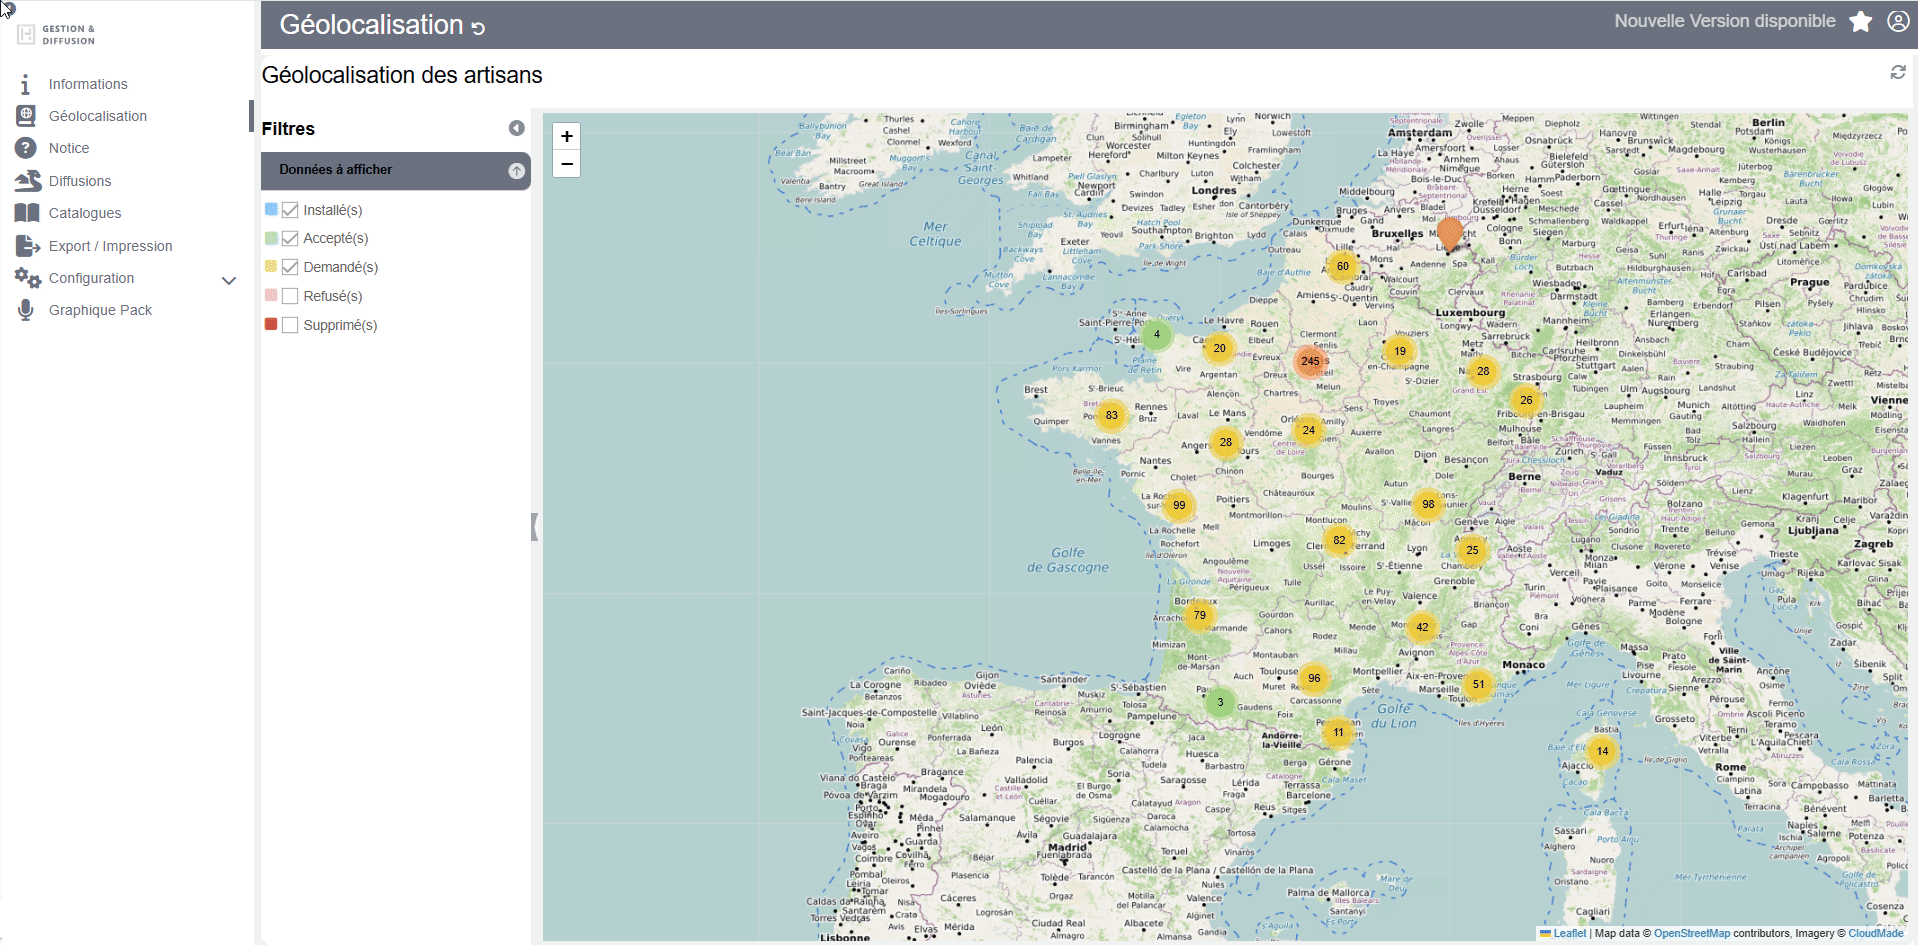Image resolution: width=1918 pixels, height=945 pixels.
Task: Check the Supprimé(s) checkbox
Action: [x=290, y=325]
